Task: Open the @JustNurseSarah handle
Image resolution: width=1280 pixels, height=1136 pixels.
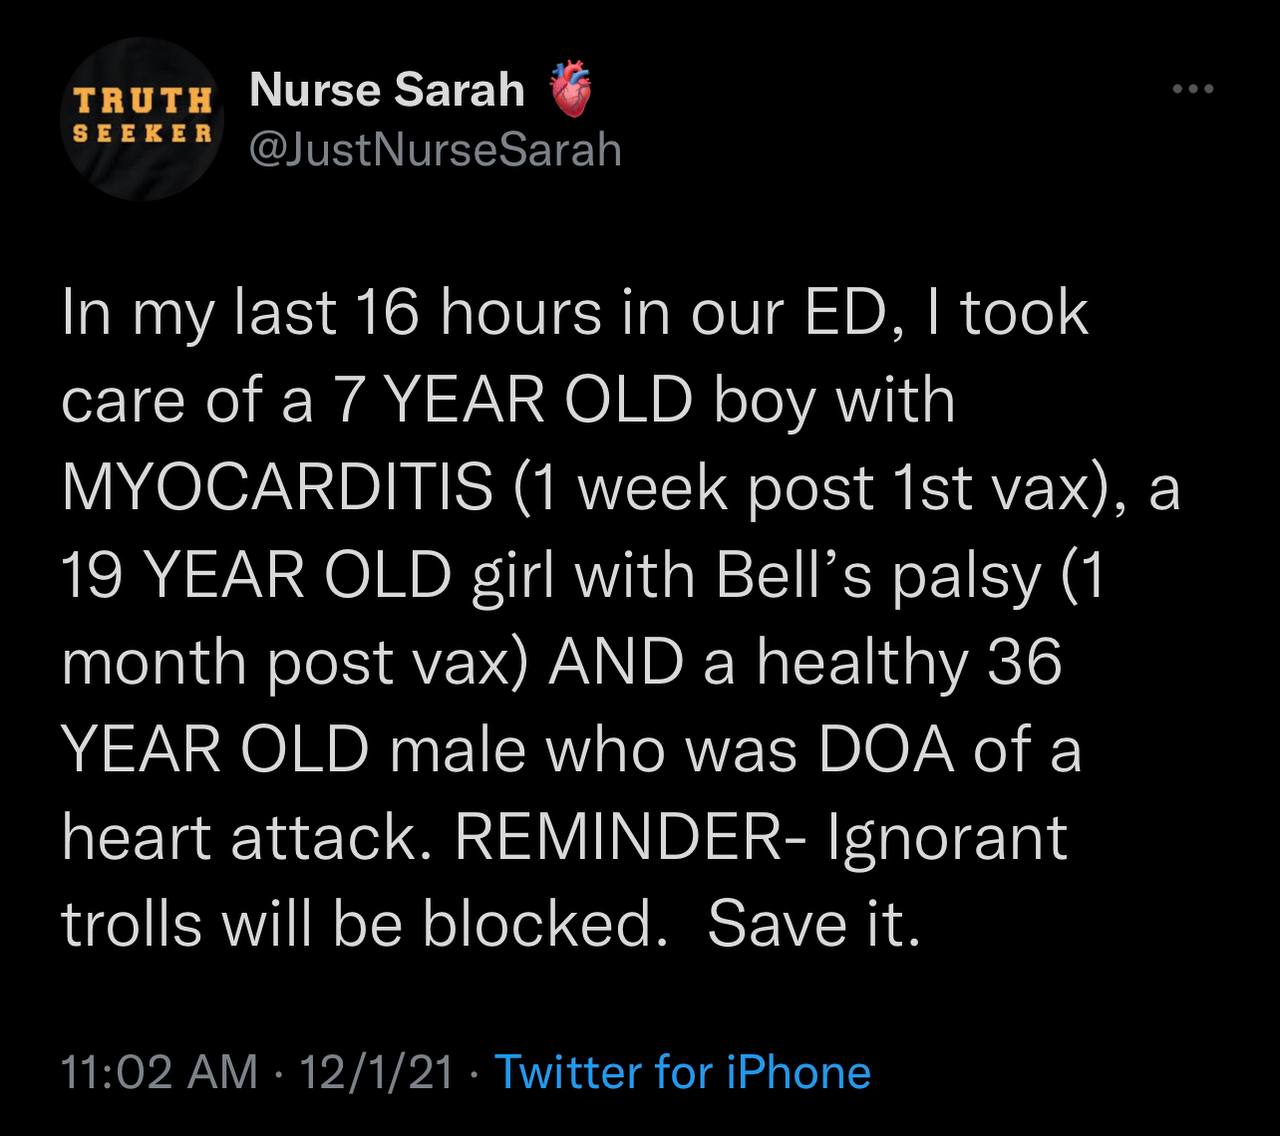Action: 435,150
